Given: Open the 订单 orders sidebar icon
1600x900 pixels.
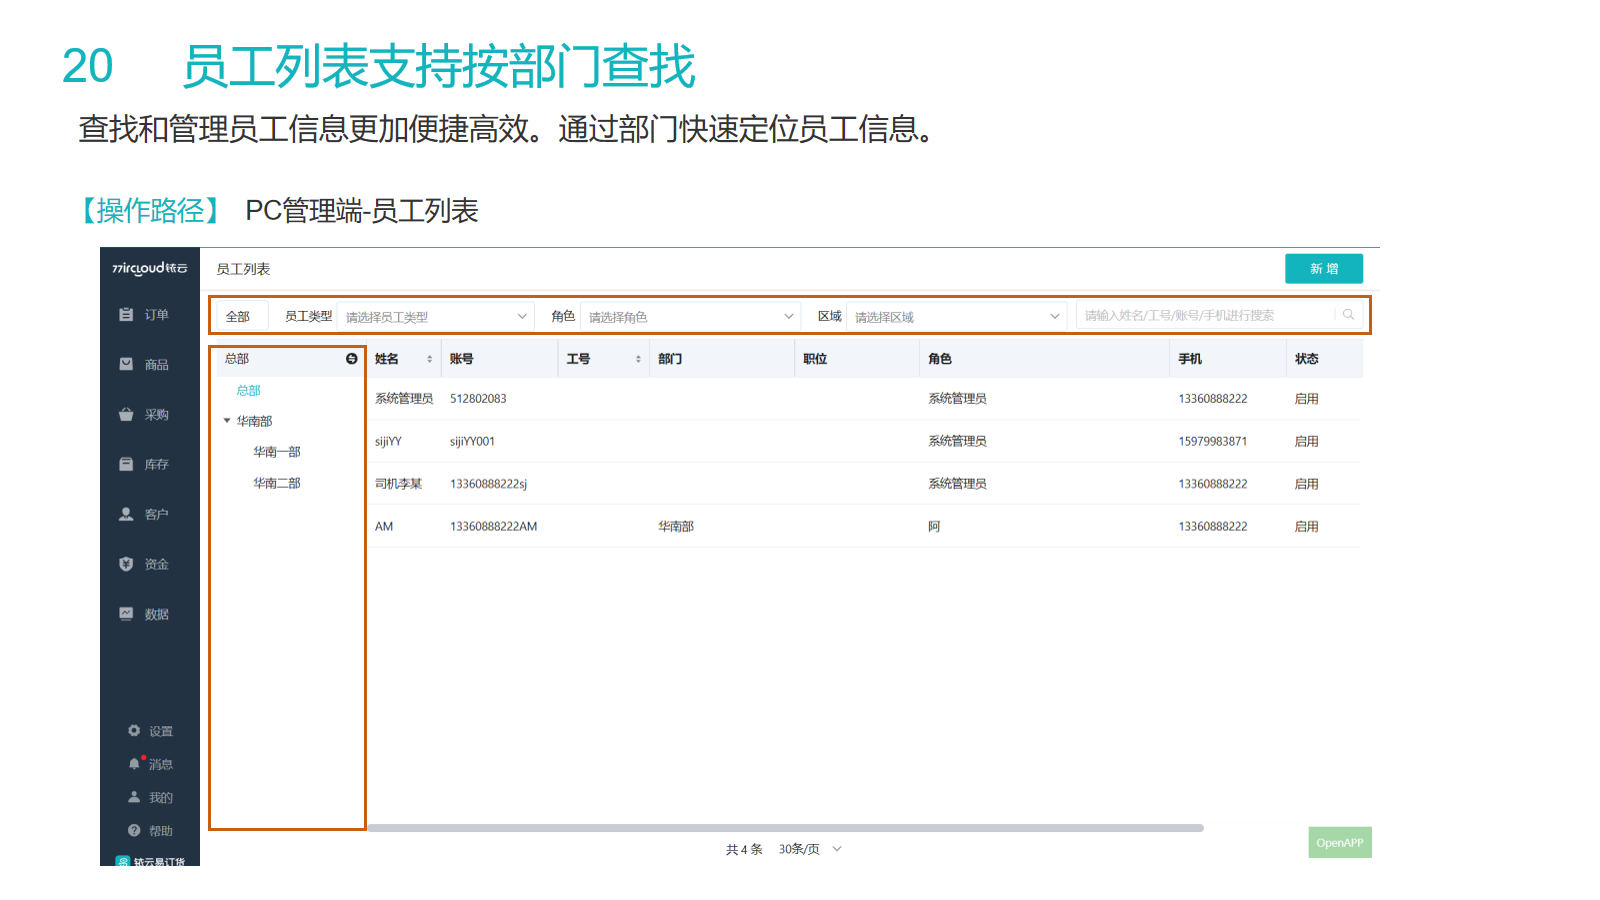Looking at the screenshot, I should pyautogui.click(x=126, y=314).
